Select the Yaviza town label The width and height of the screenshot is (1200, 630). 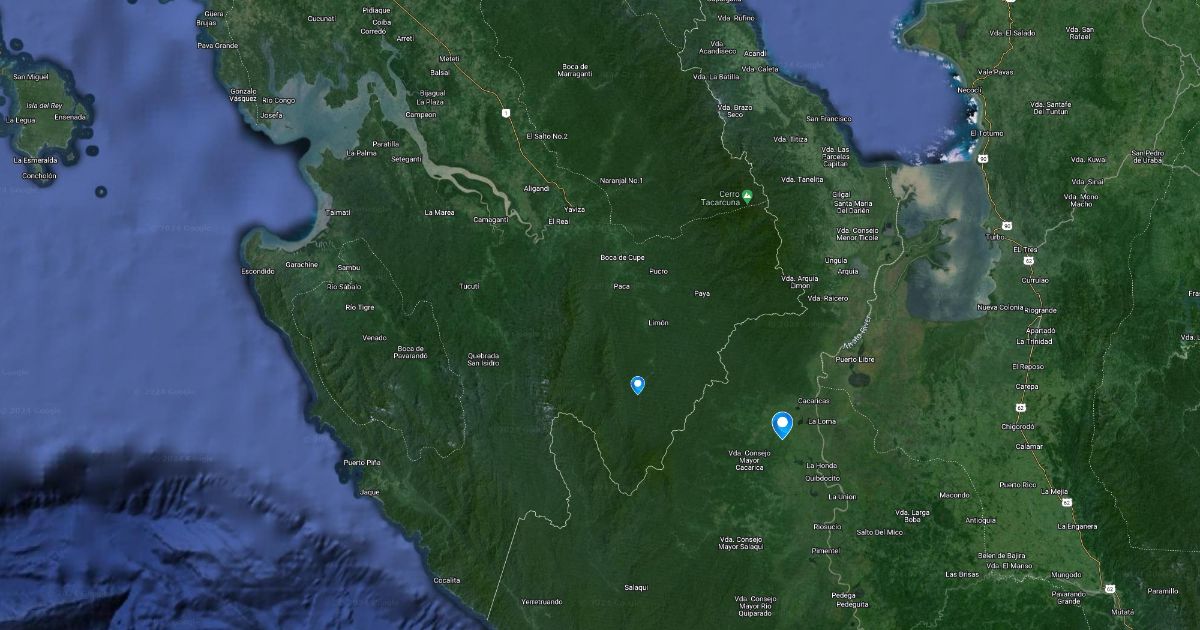click(574, 209)
